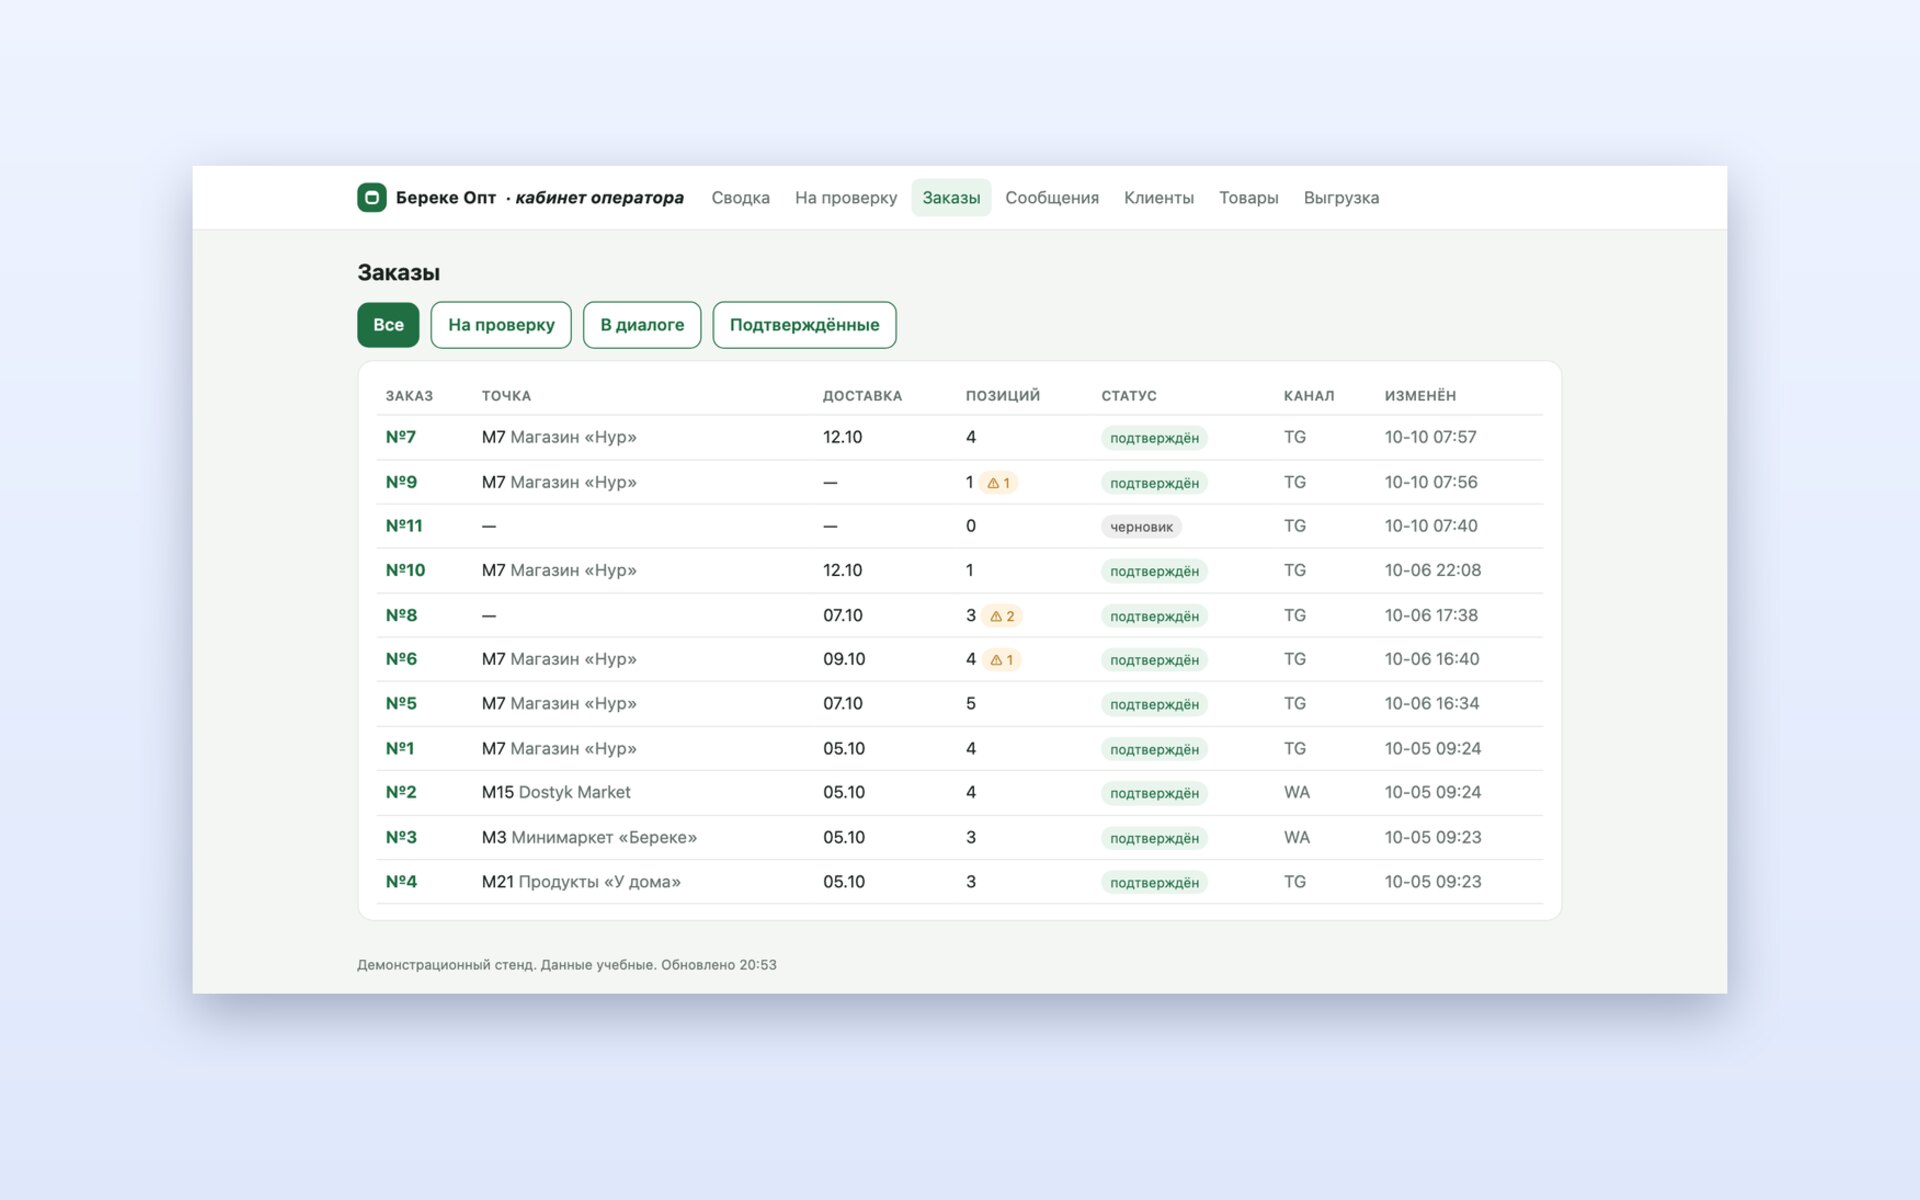Open order №10

click(x=405, y=570)
